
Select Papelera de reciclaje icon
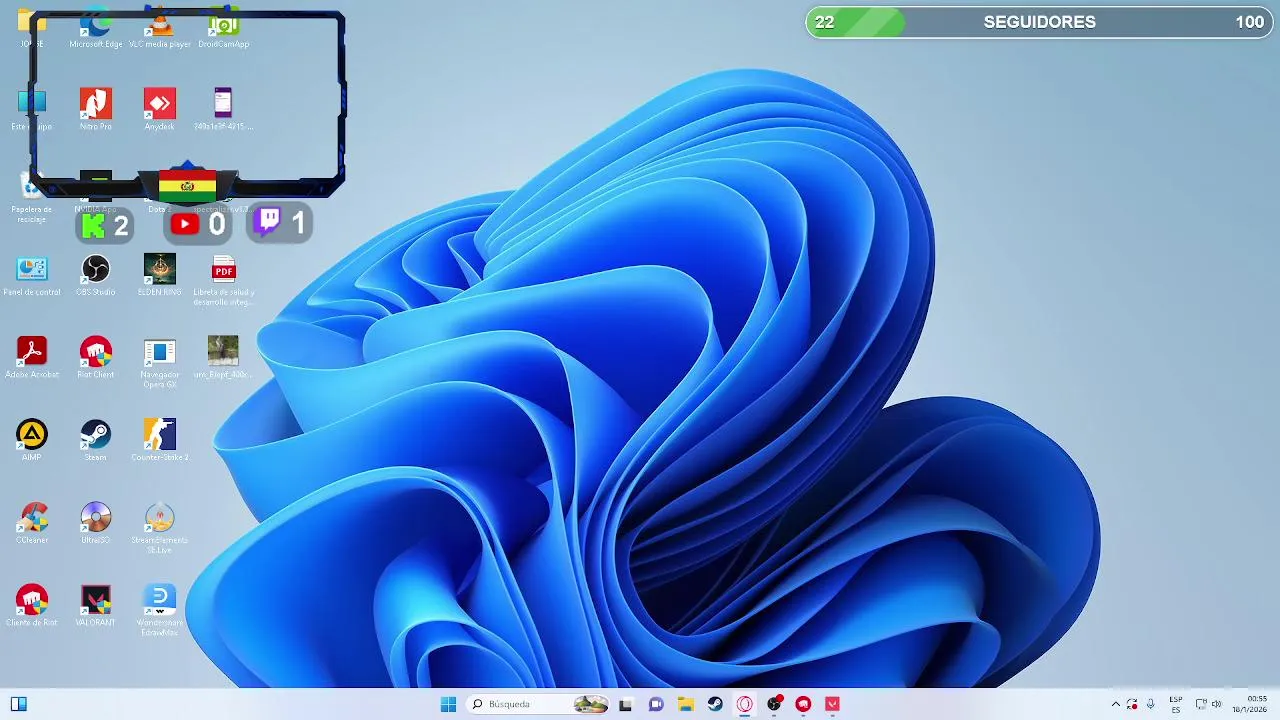pyautogui.click(x=32, y=197)
